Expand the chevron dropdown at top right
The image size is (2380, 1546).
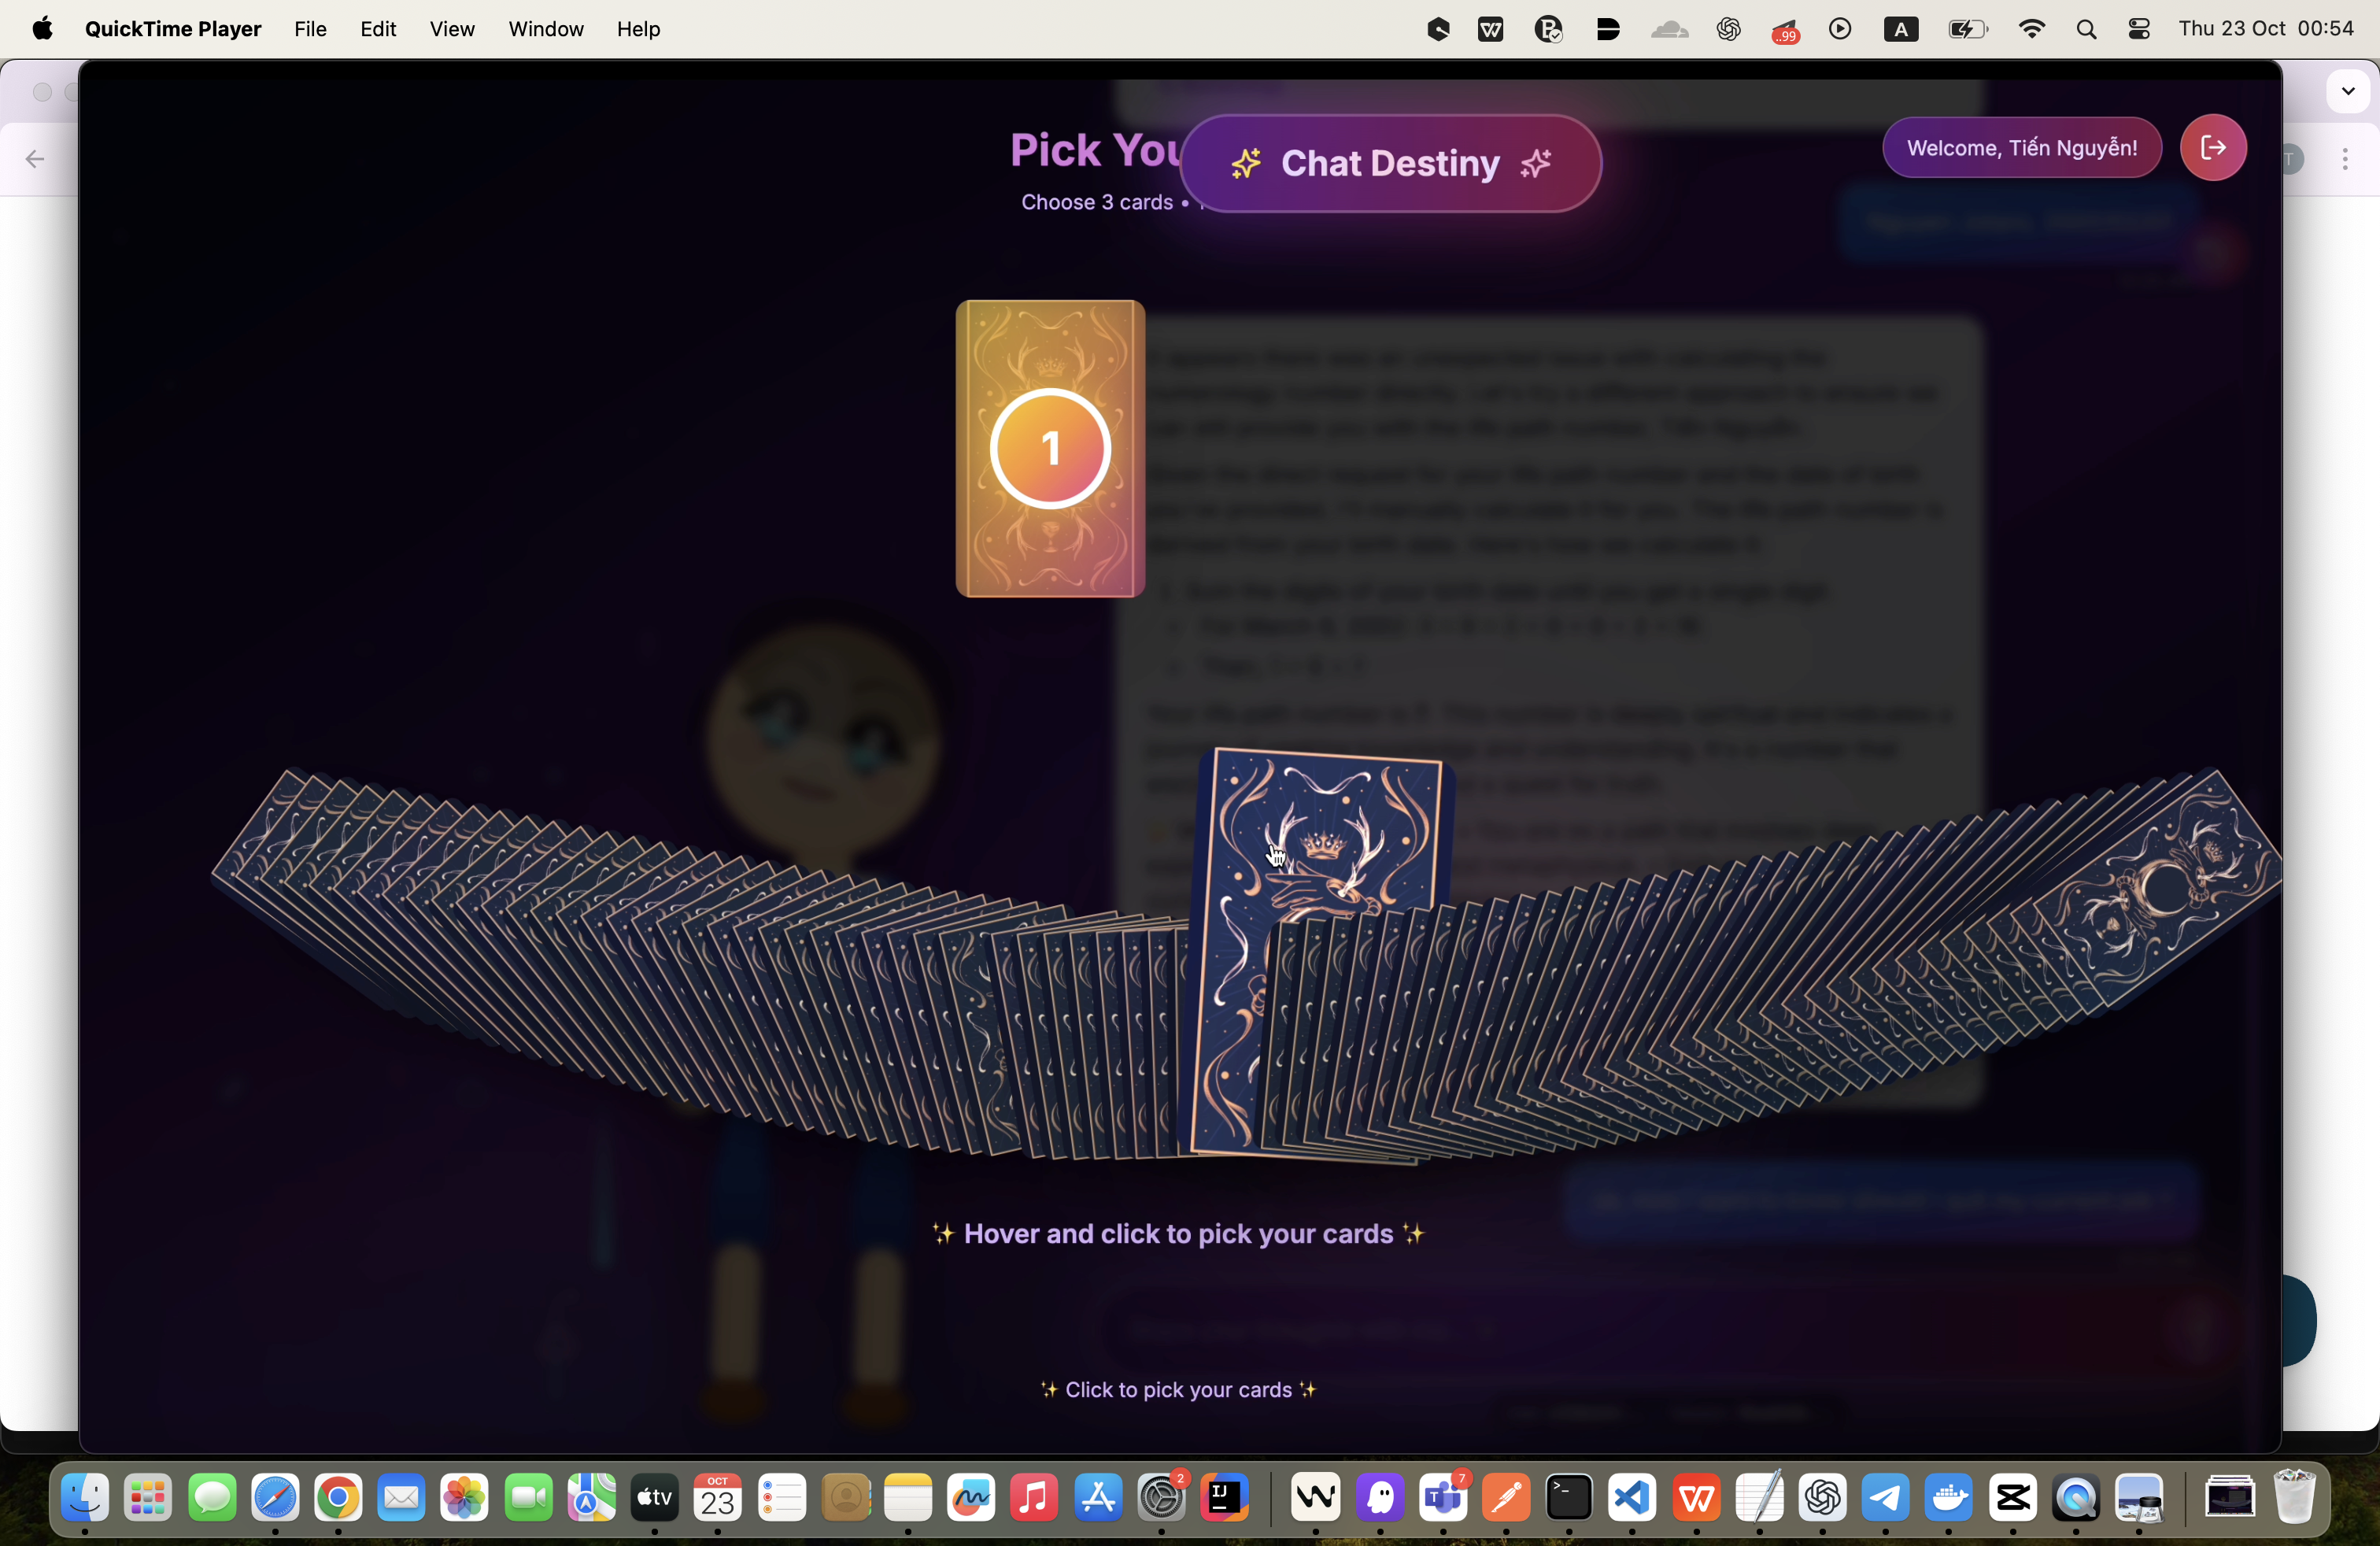2347,91
